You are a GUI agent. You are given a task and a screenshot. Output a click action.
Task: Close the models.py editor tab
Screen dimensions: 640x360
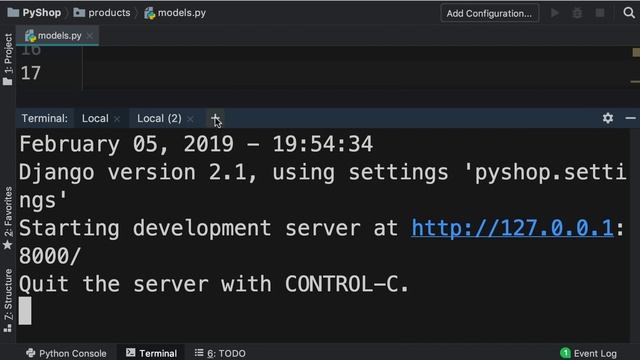(x=90, y=36)
